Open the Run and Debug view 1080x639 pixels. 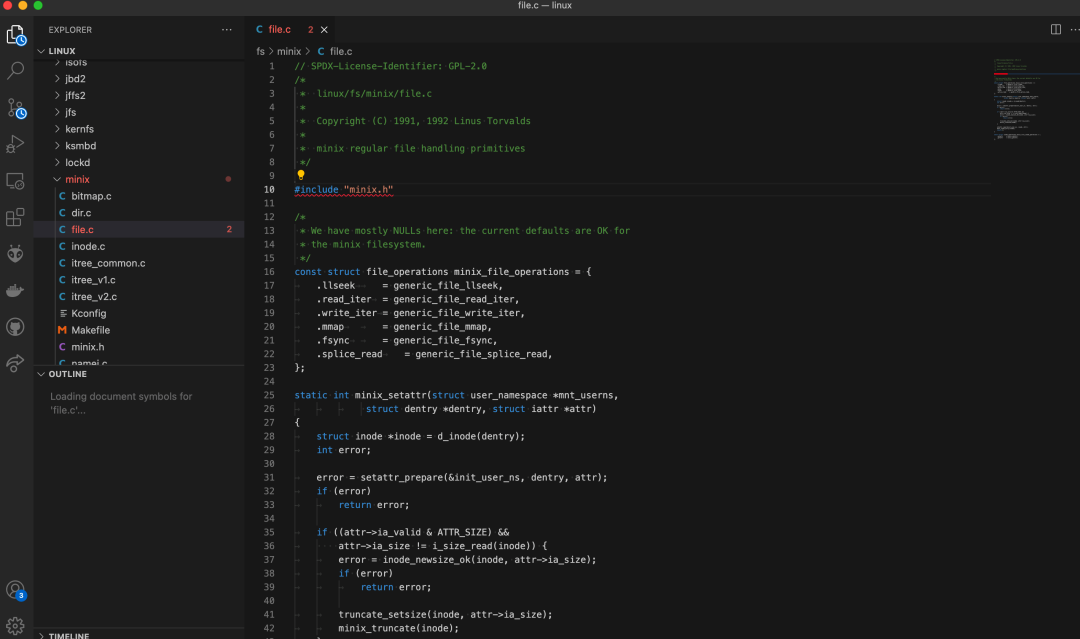15,144
